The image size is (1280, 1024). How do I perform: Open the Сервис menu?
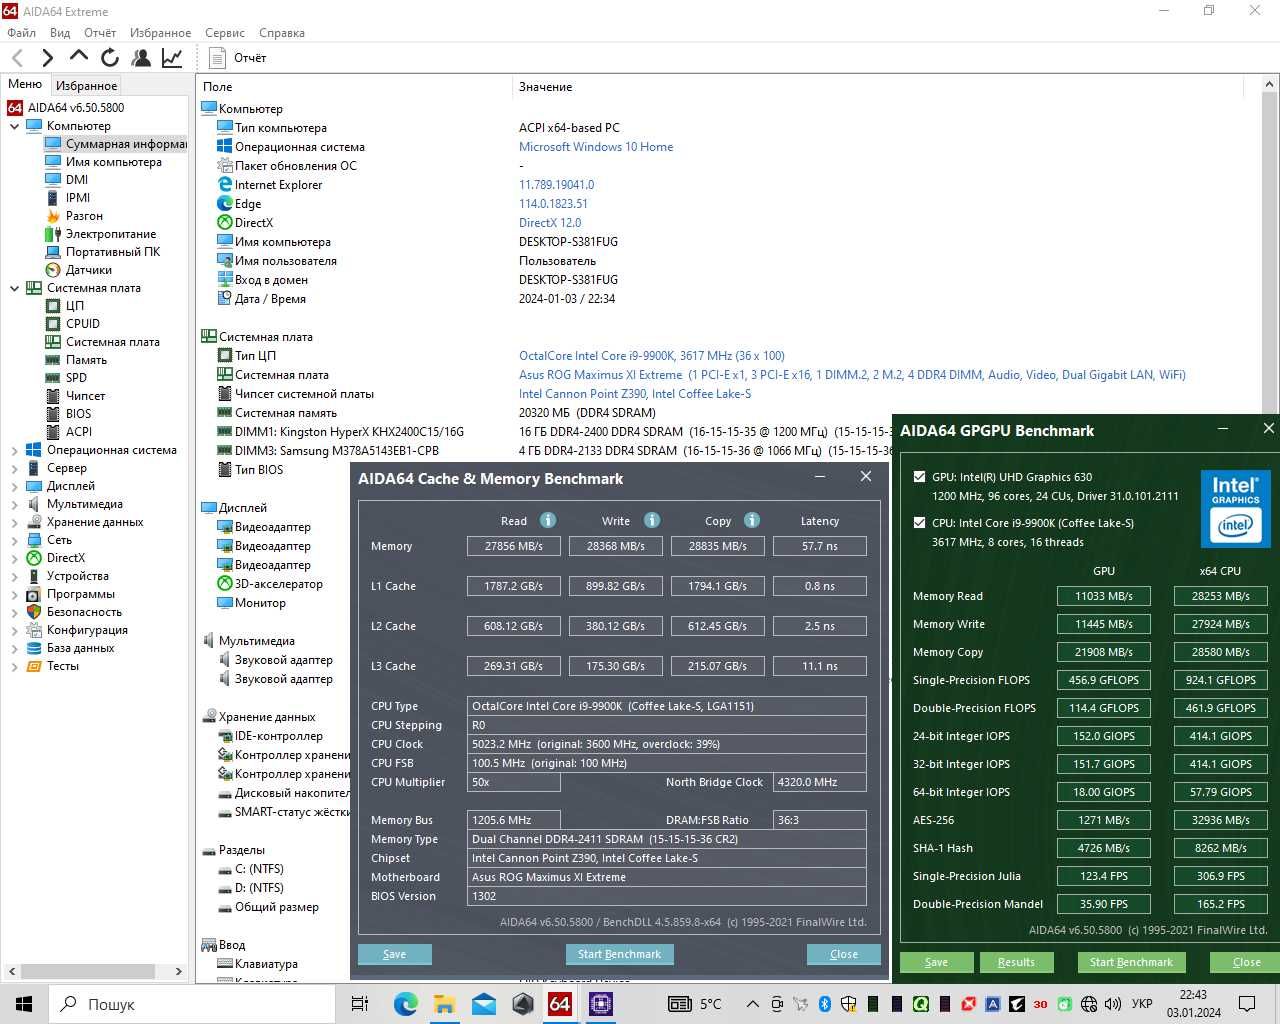coord(225,33)
